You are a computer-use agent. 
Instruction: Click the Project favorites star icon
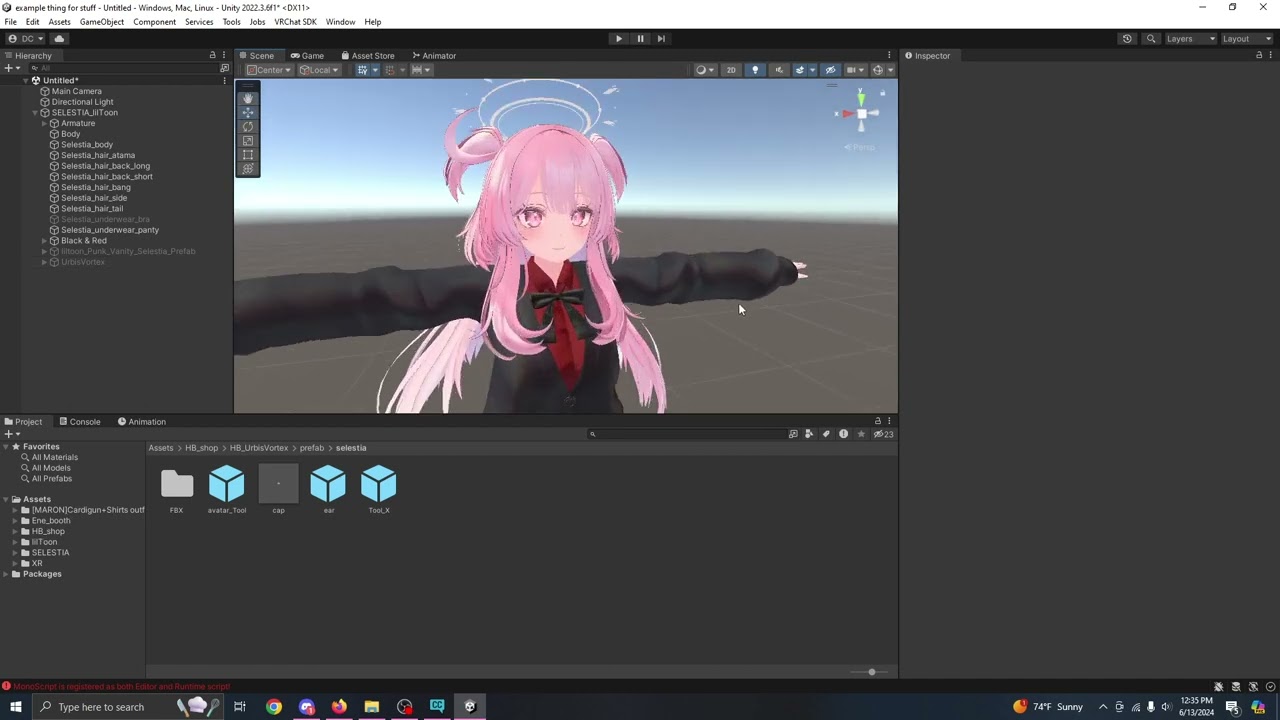[x=860, y=434]
